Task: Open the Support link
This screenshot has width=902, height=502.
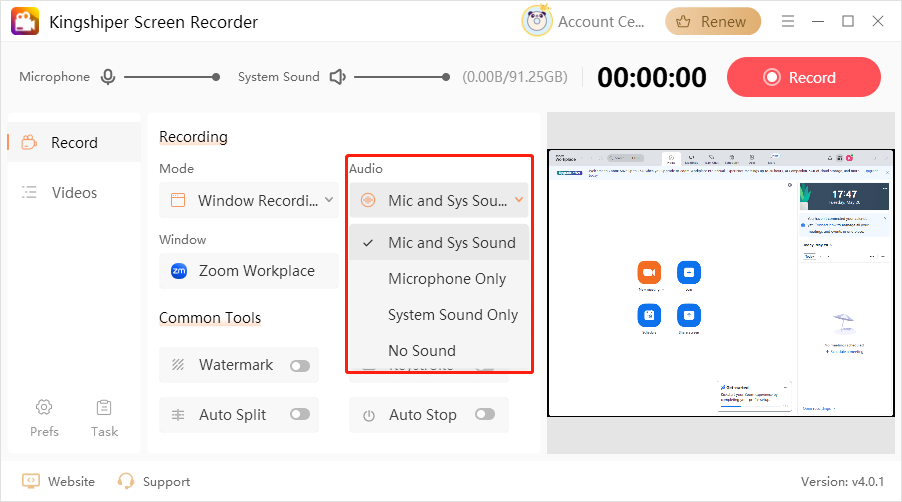Action: click(166, 482)
